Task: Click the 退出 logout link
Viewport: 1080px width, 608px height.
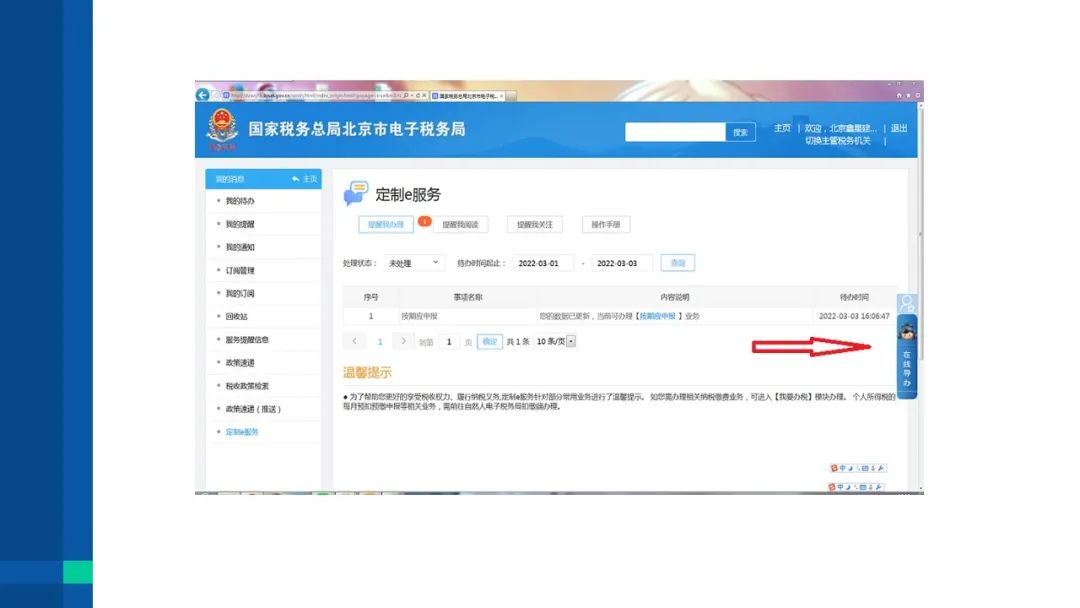Action: (899, 128)
